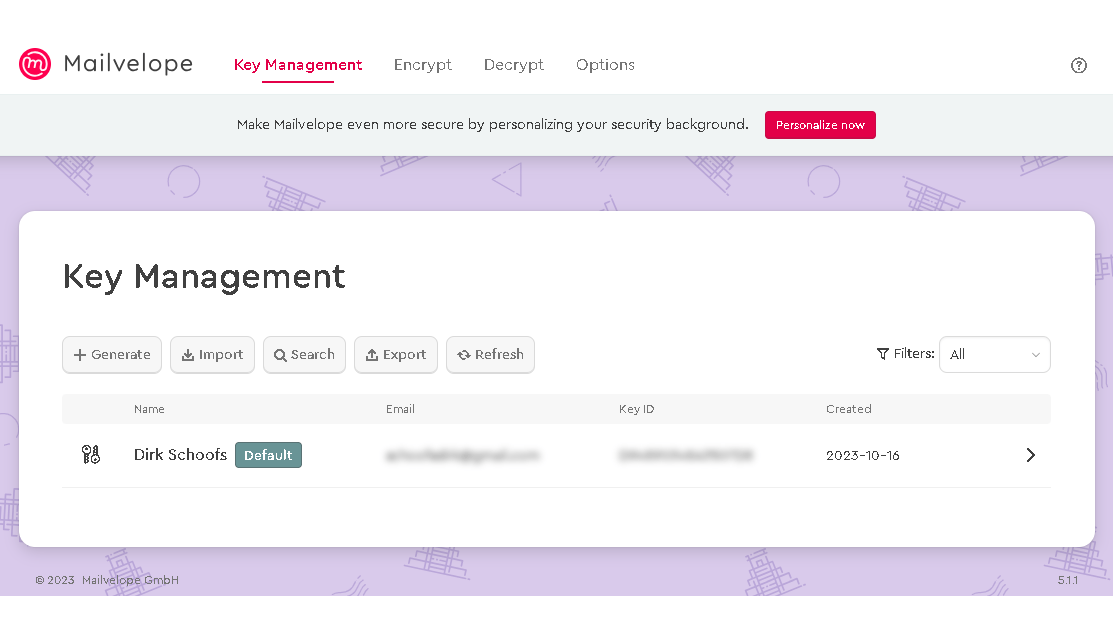Image resolution: width=1113 pixels, height=626 pixels.
Task: Click the Export button
Action: click(395, 354)
